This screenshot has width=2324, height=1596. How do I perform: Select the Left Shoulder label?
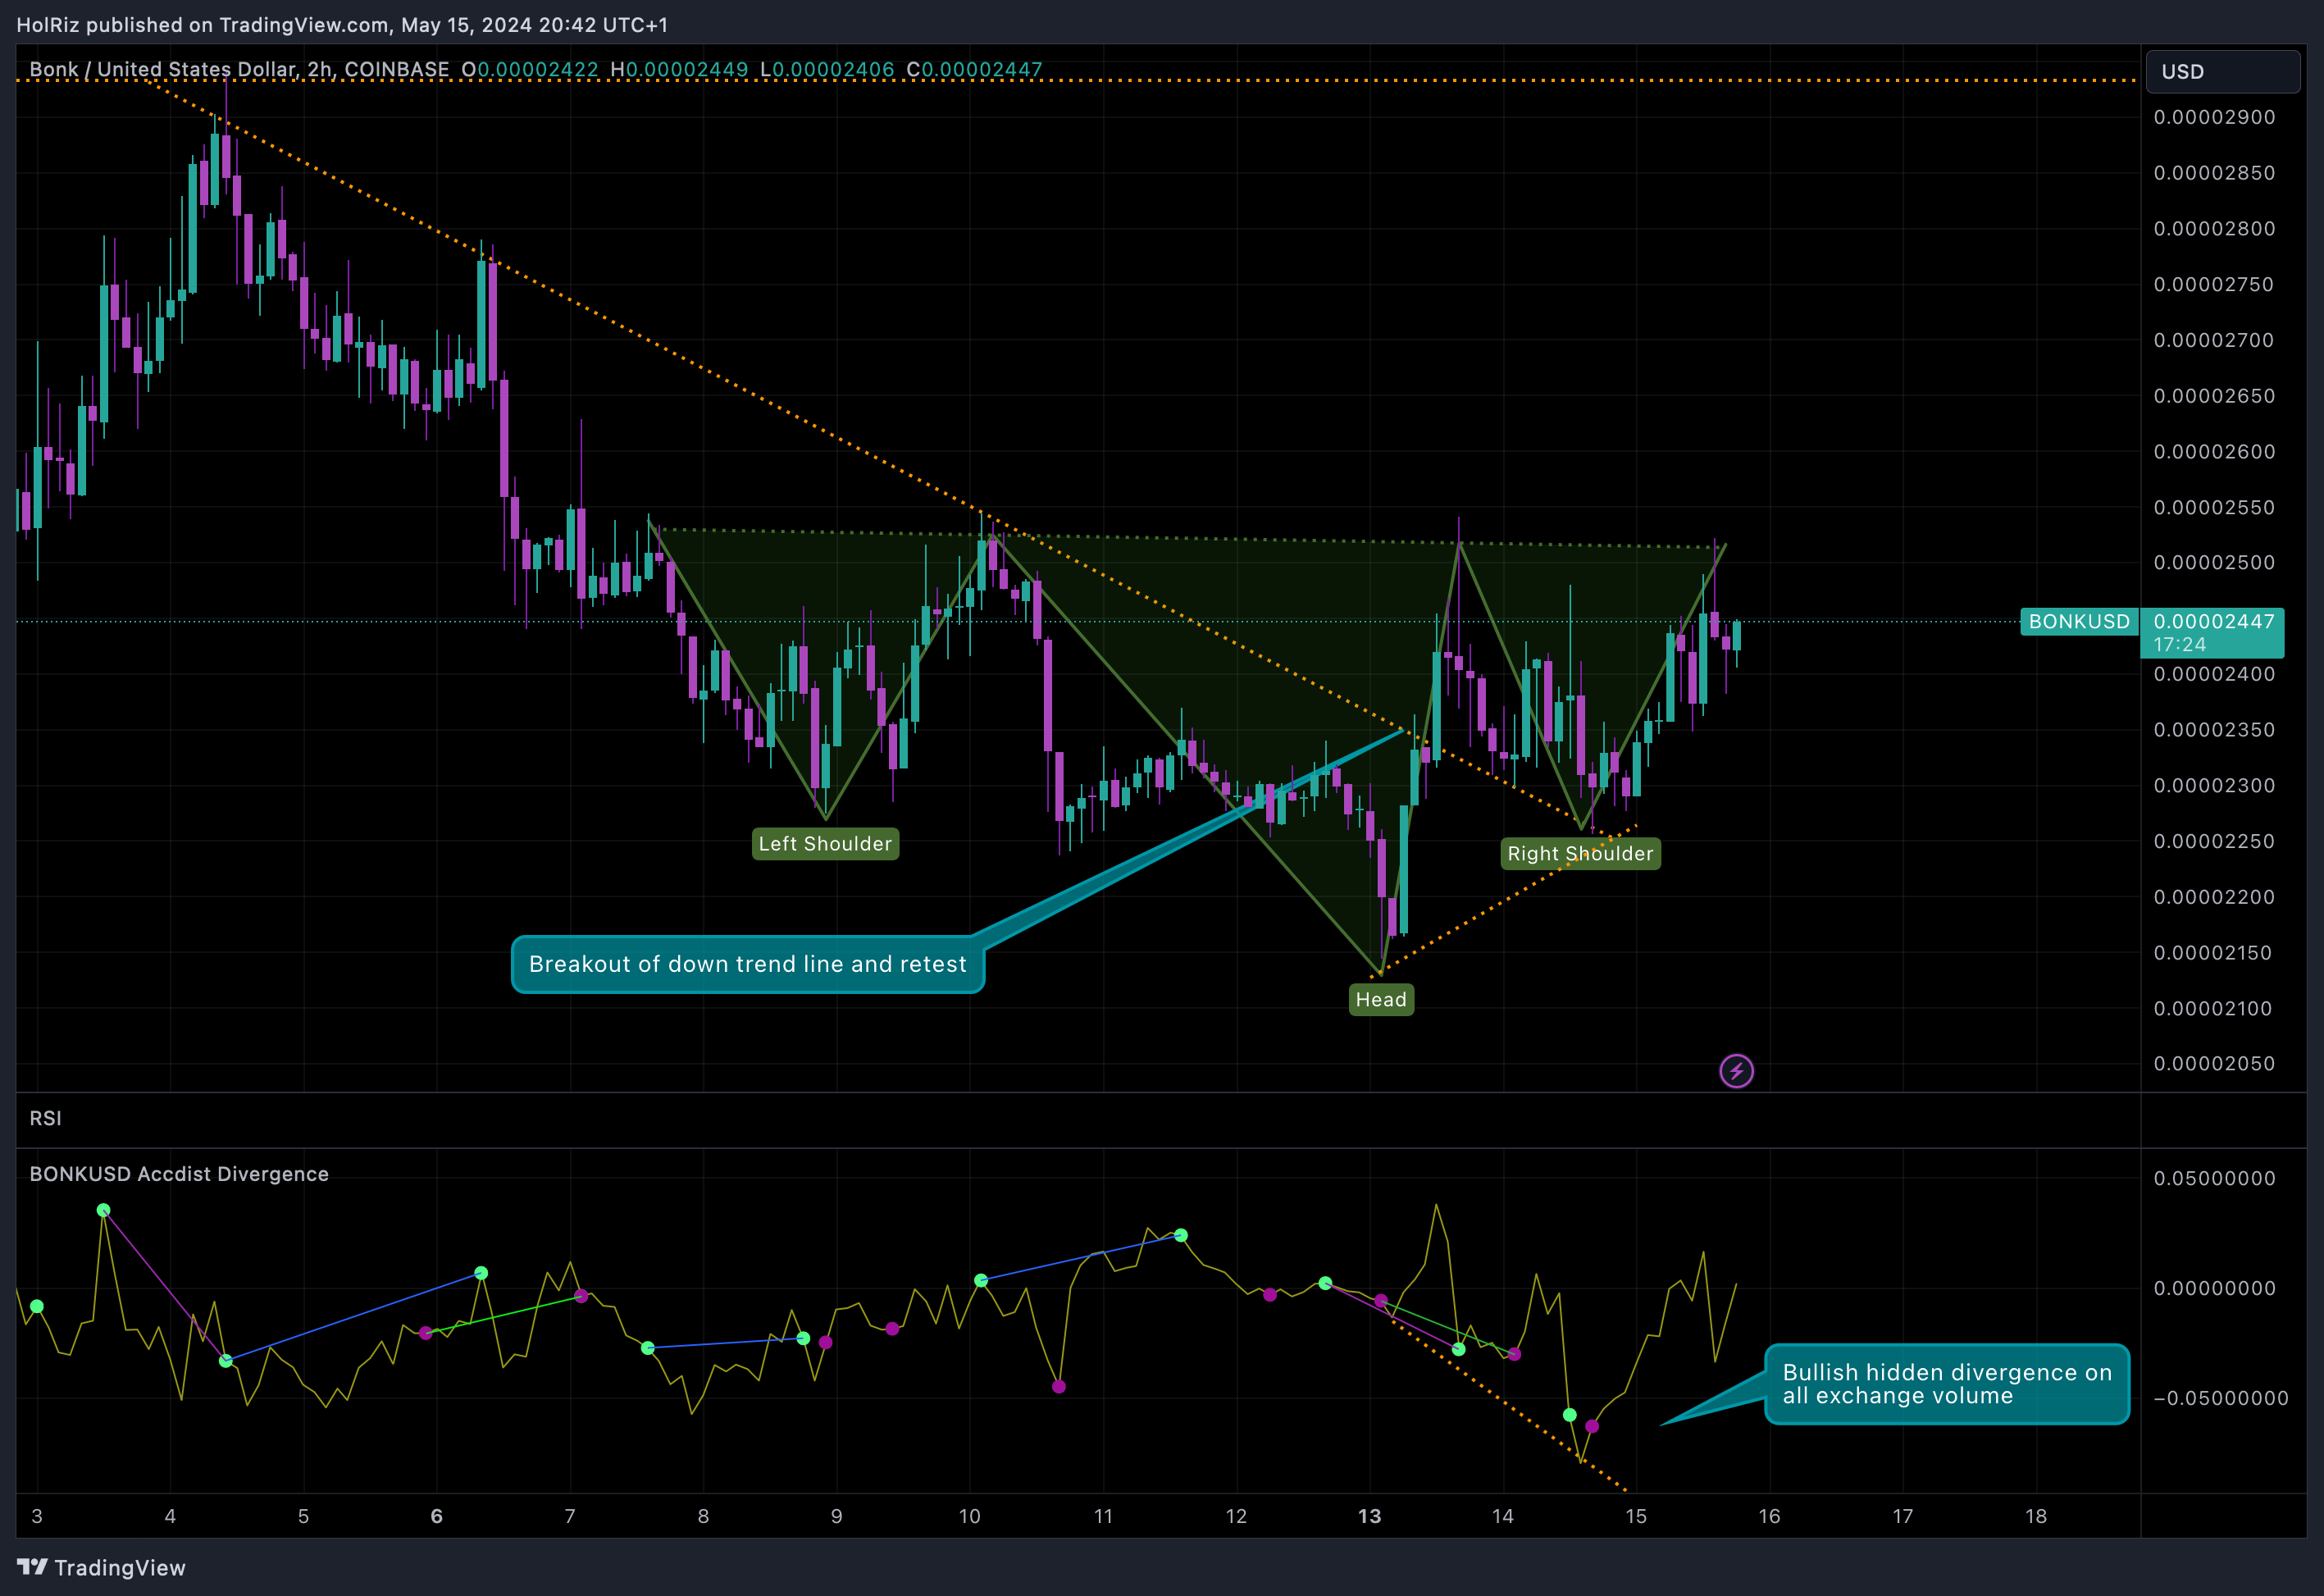825,843
